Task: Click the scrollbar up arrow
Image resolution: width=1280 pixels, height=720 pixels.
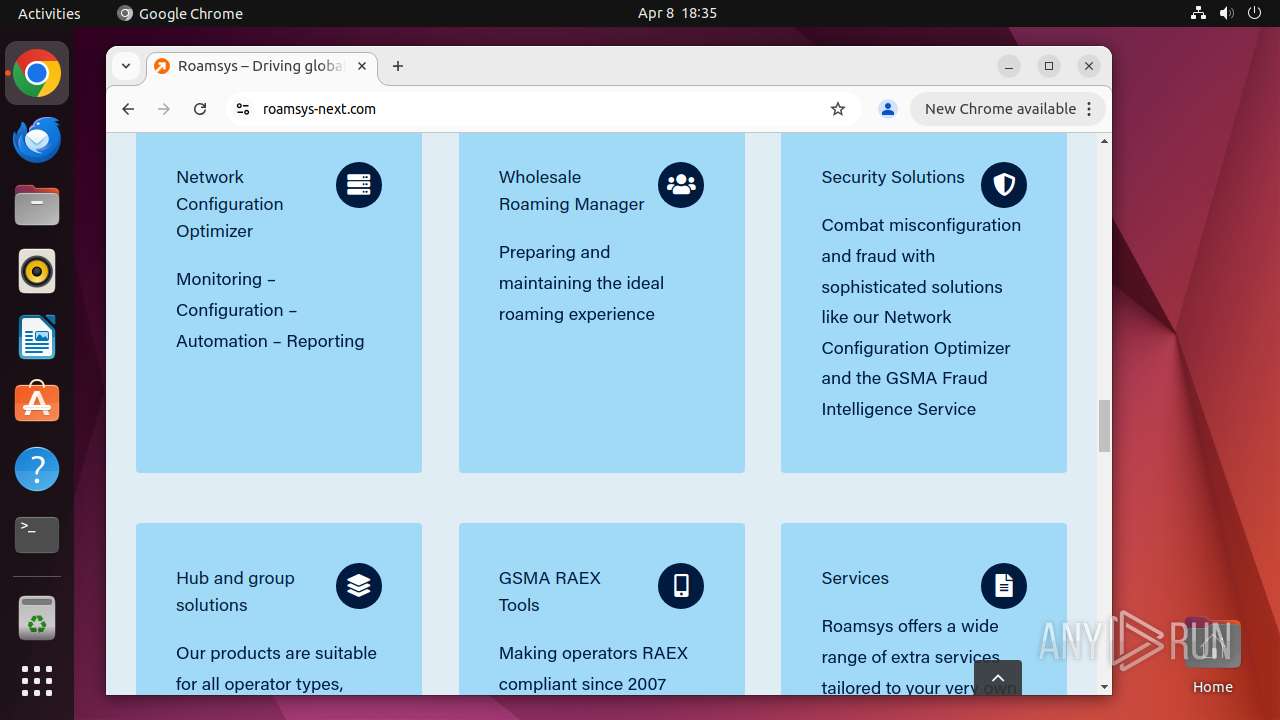Action: pos(1104,141)
